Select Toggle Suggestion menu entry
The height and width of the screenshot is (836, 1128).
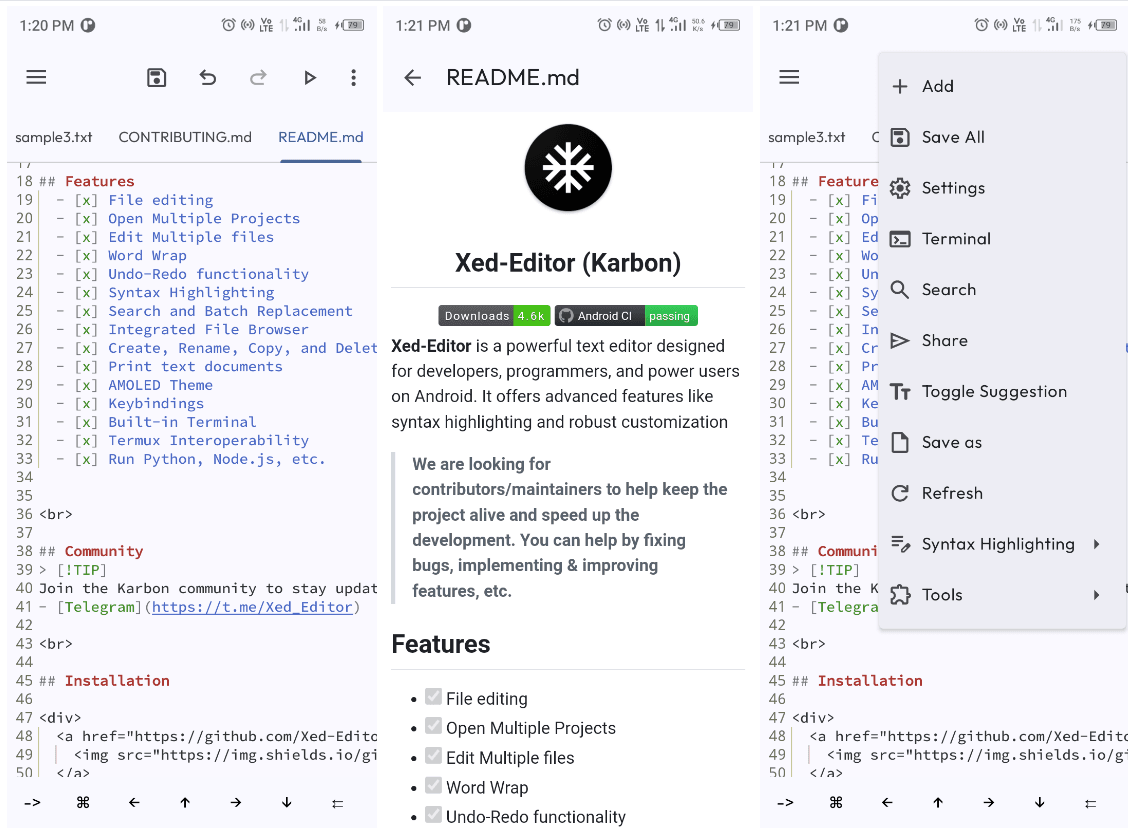(x=1001, y=391)
